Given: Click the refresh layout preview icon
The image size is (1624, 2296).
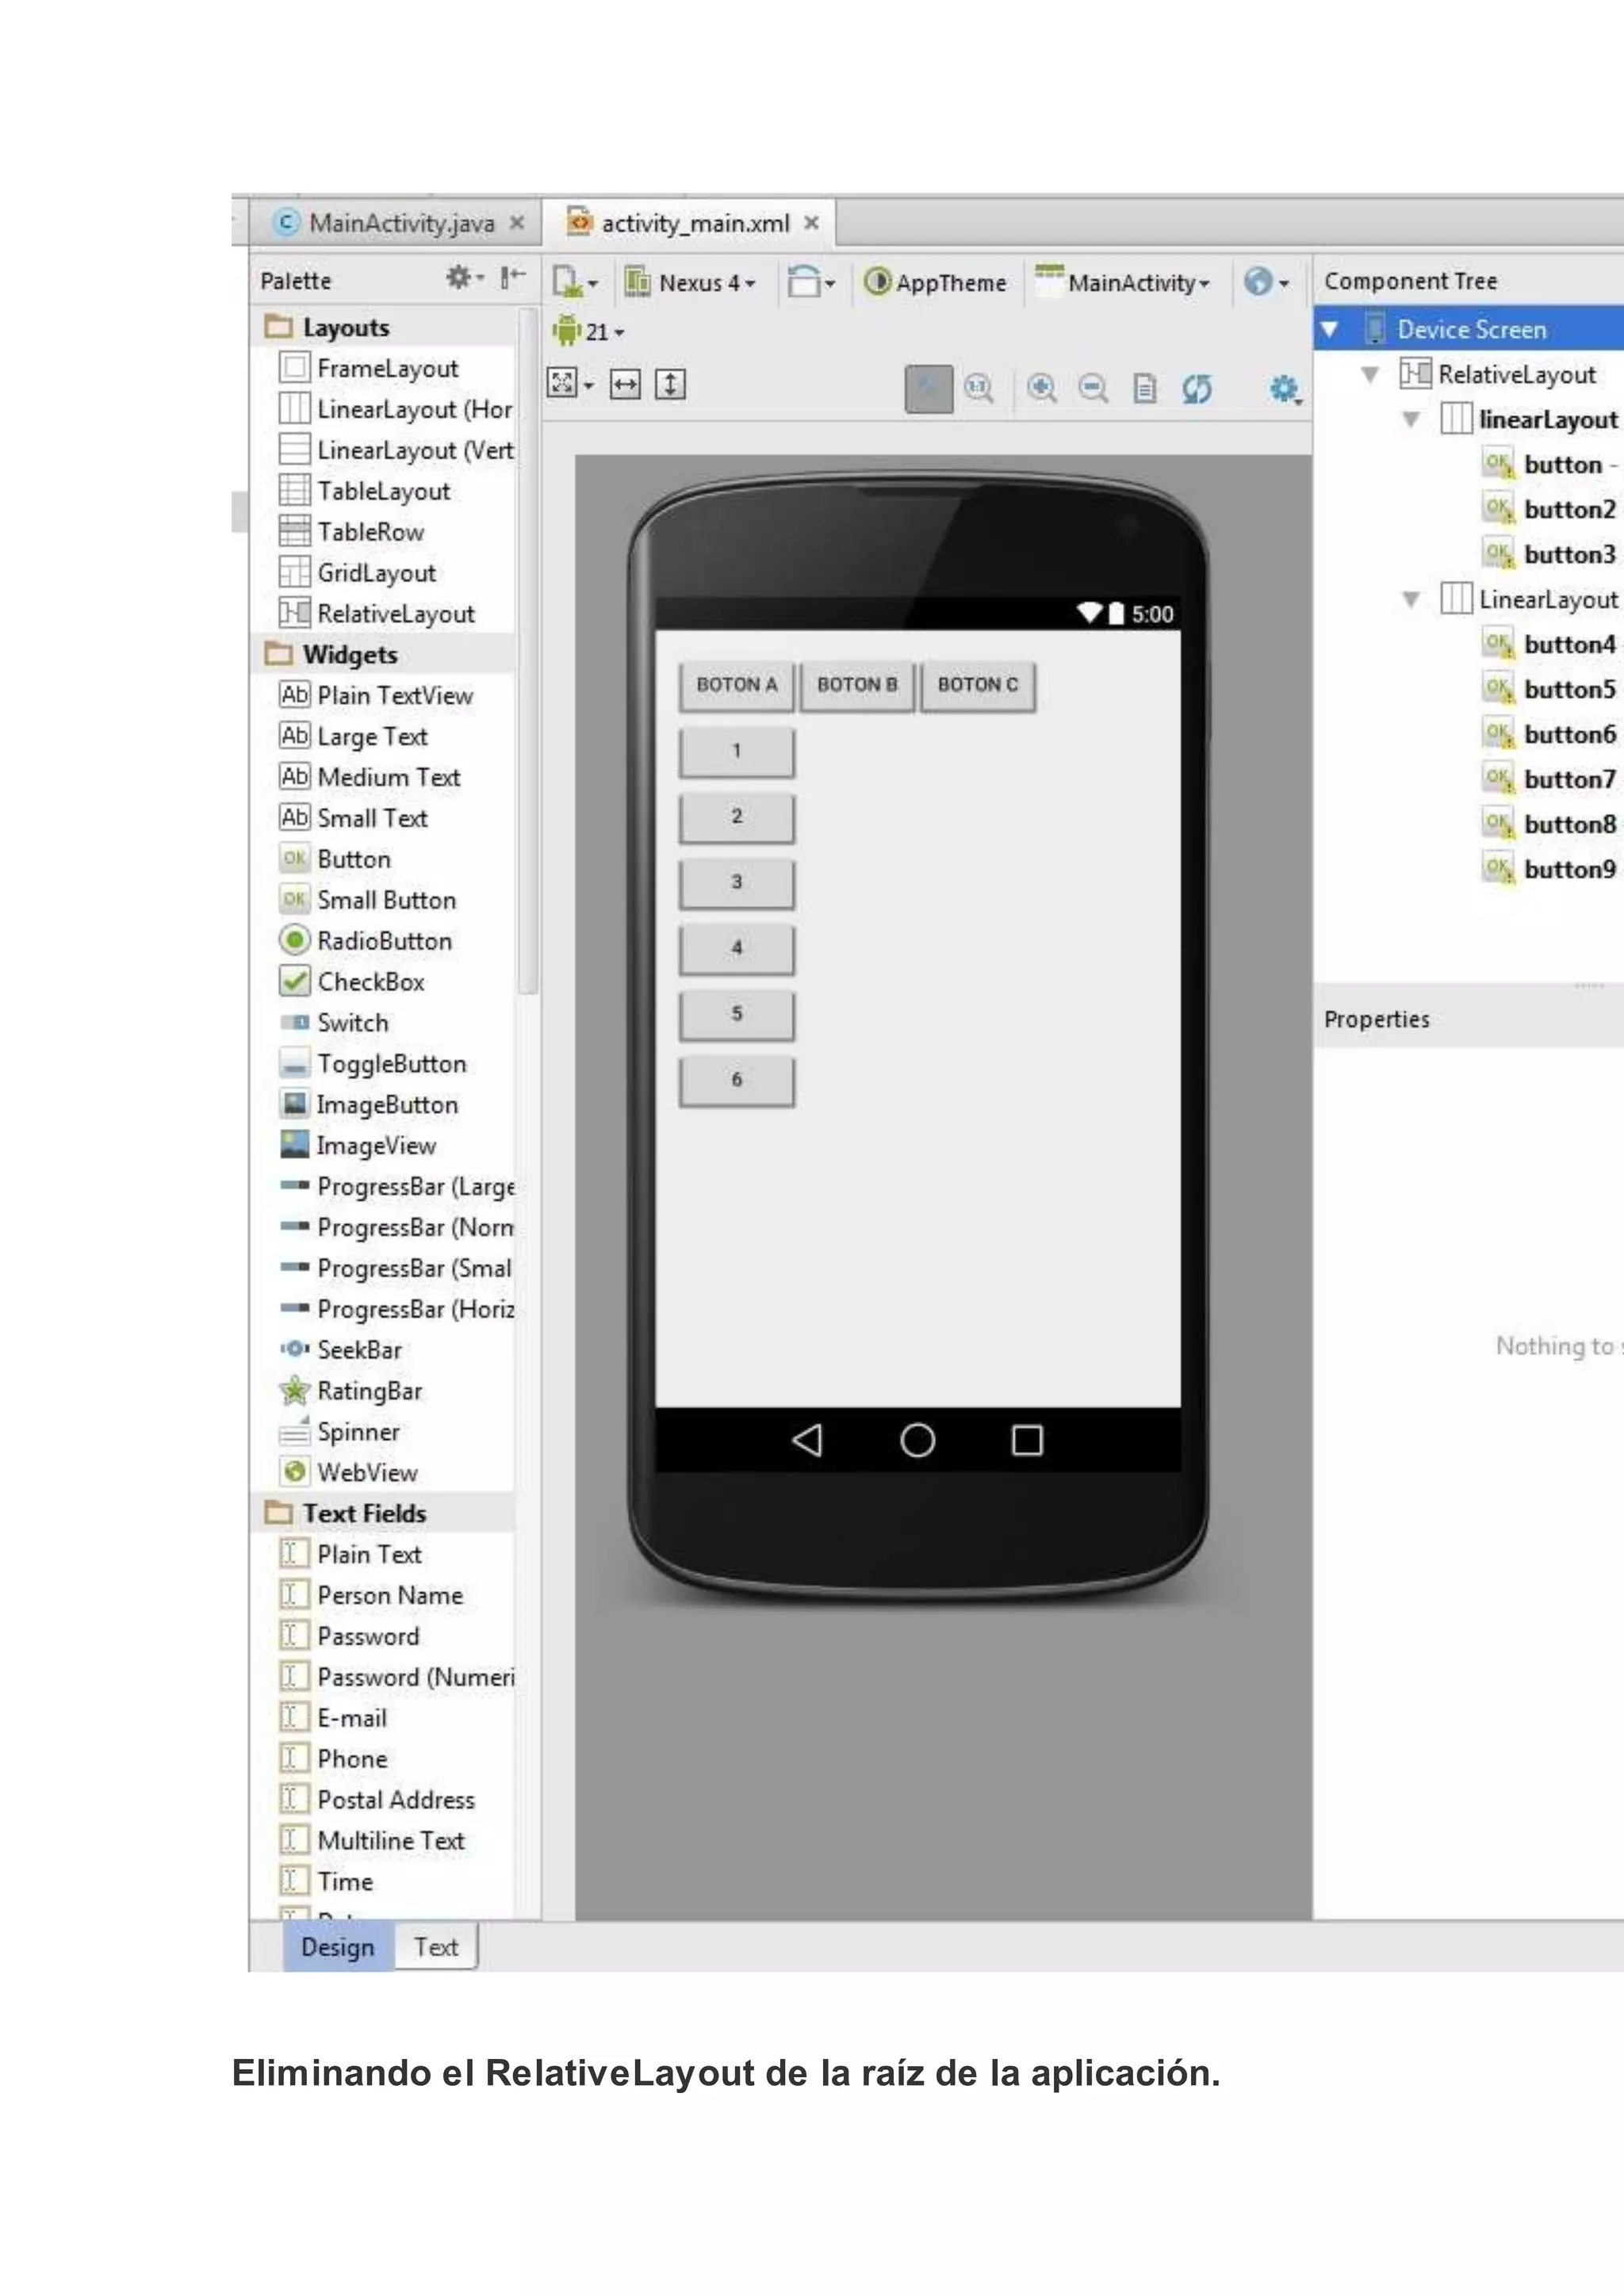Looking at the screenshot, I should 1196,388.
